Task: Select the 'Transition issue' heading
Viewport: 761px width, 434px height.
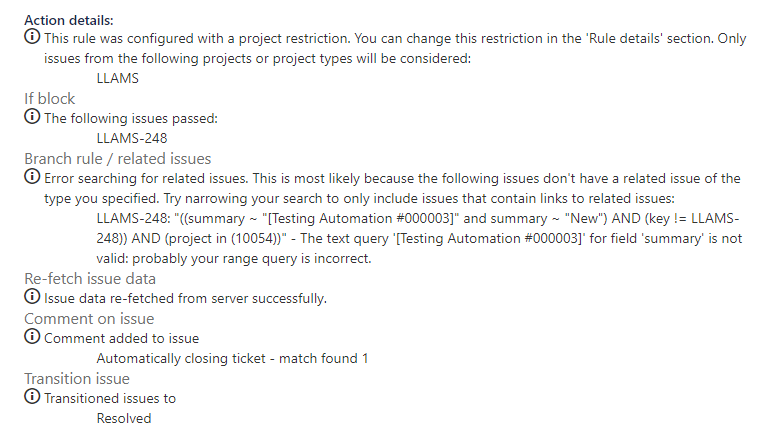Action: [x=77, y=379]
